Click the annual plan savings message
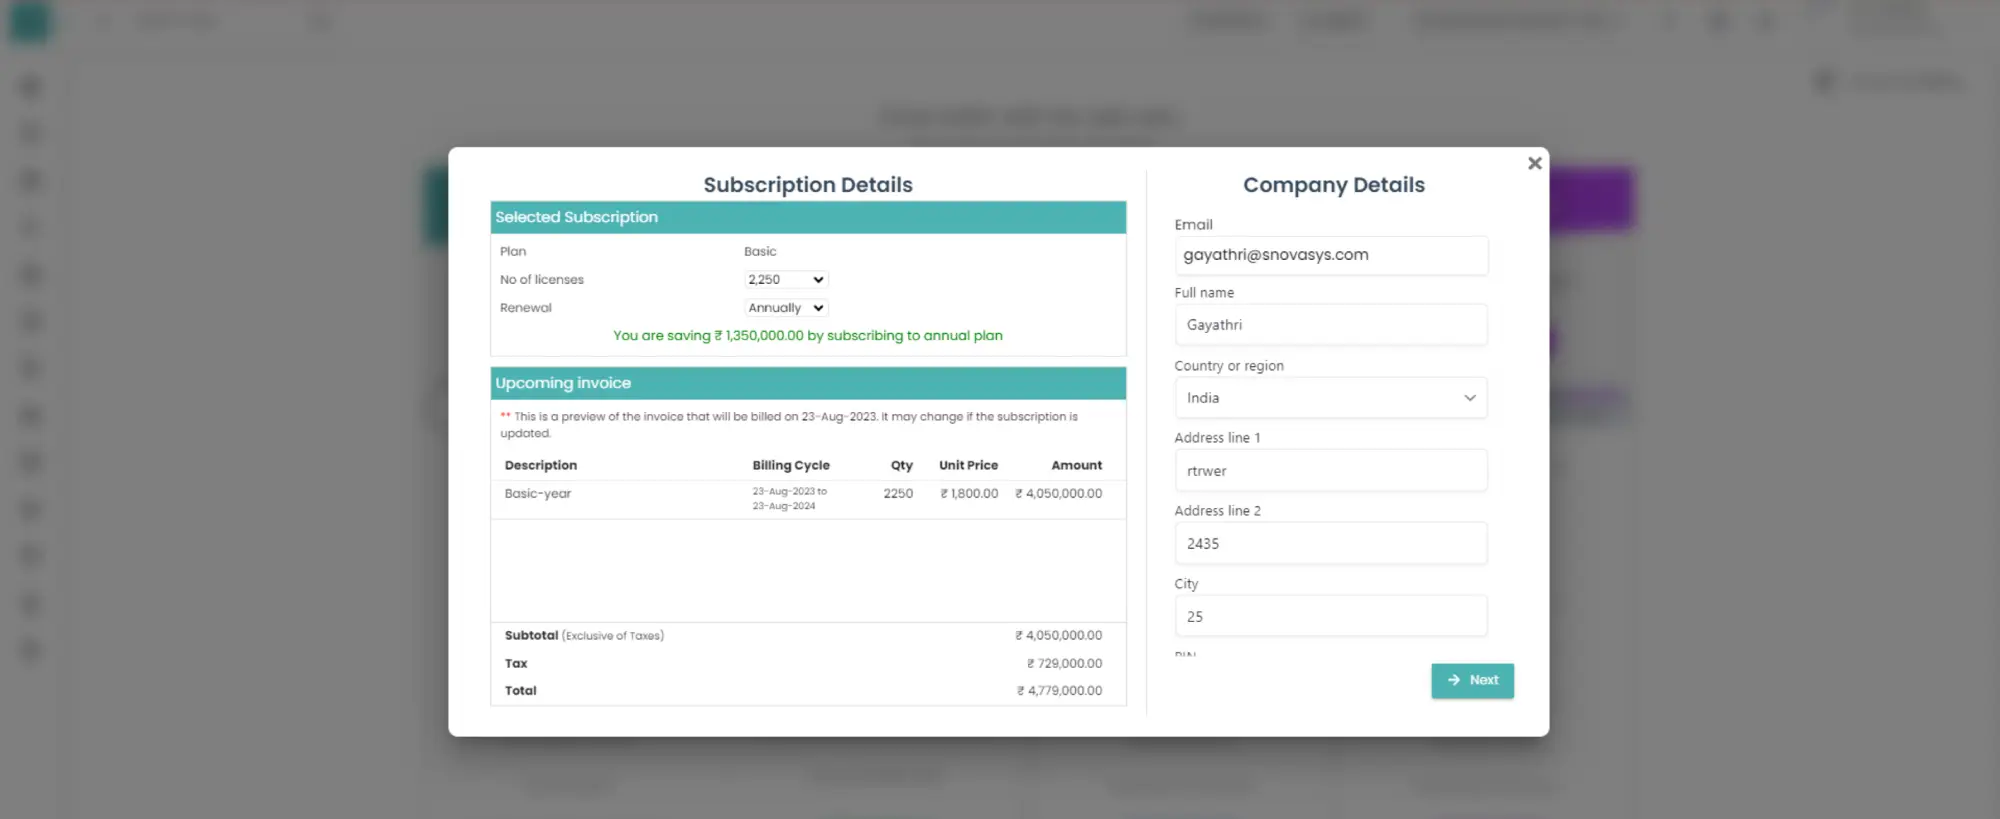 pos(807,336)
